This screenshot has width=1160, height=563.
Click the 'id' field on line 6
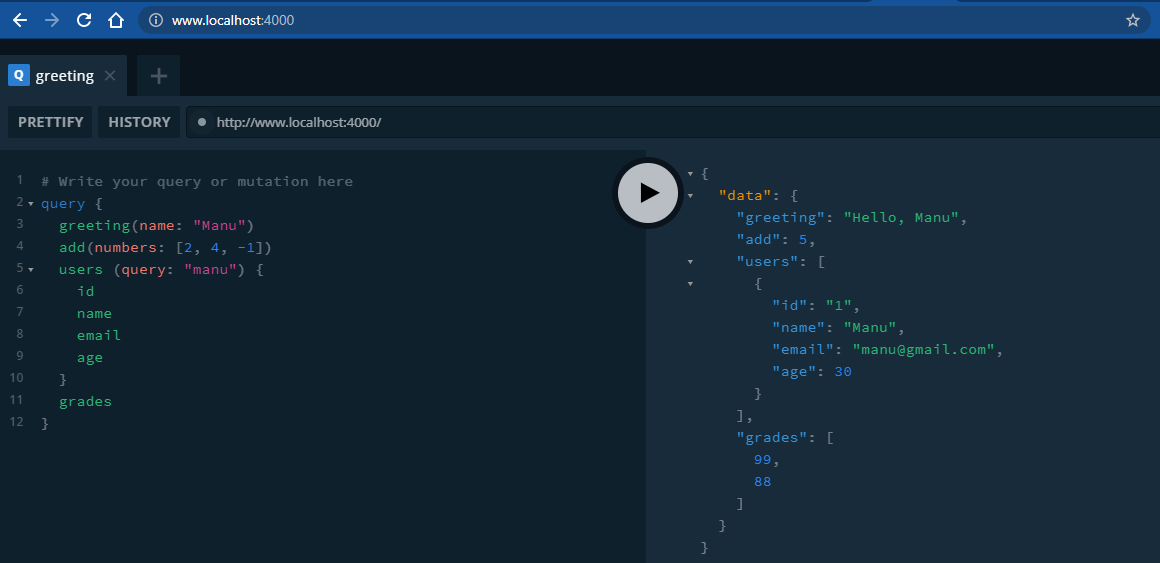[86, 291]
